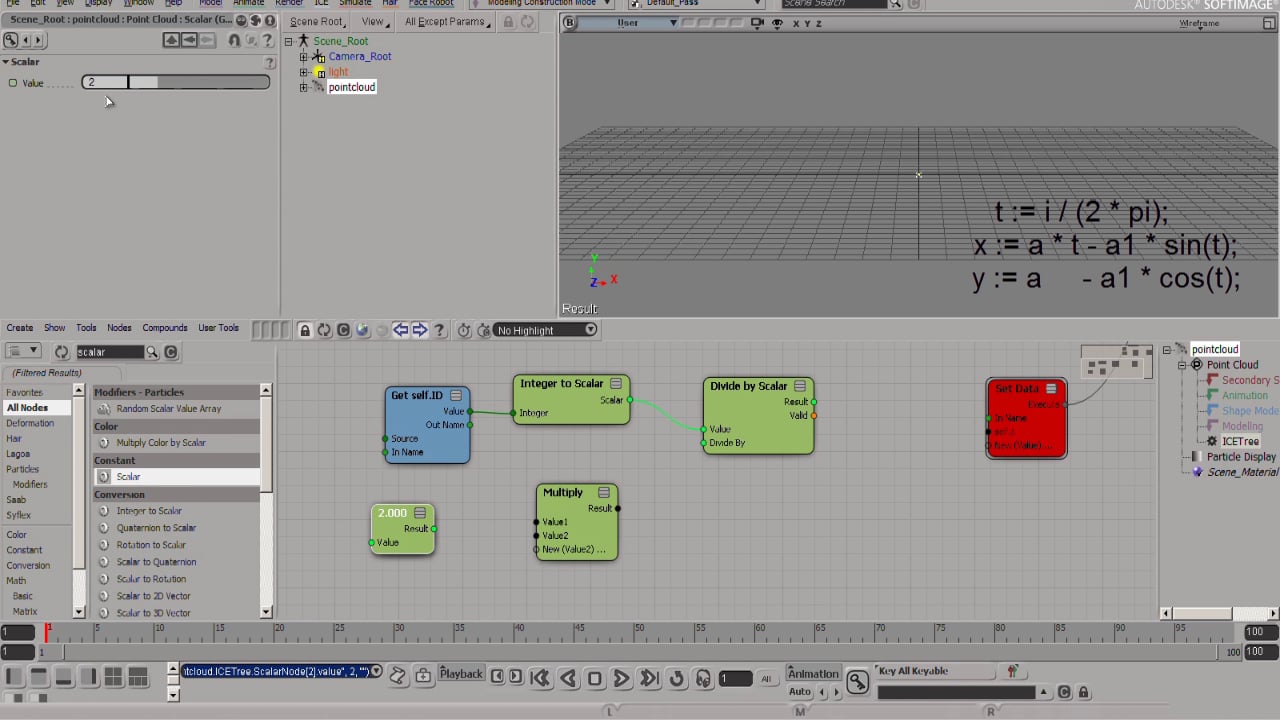Click the help question mark in ICE toolbar
This screenshot has height=720, width=1280.
tap(439, 330)
